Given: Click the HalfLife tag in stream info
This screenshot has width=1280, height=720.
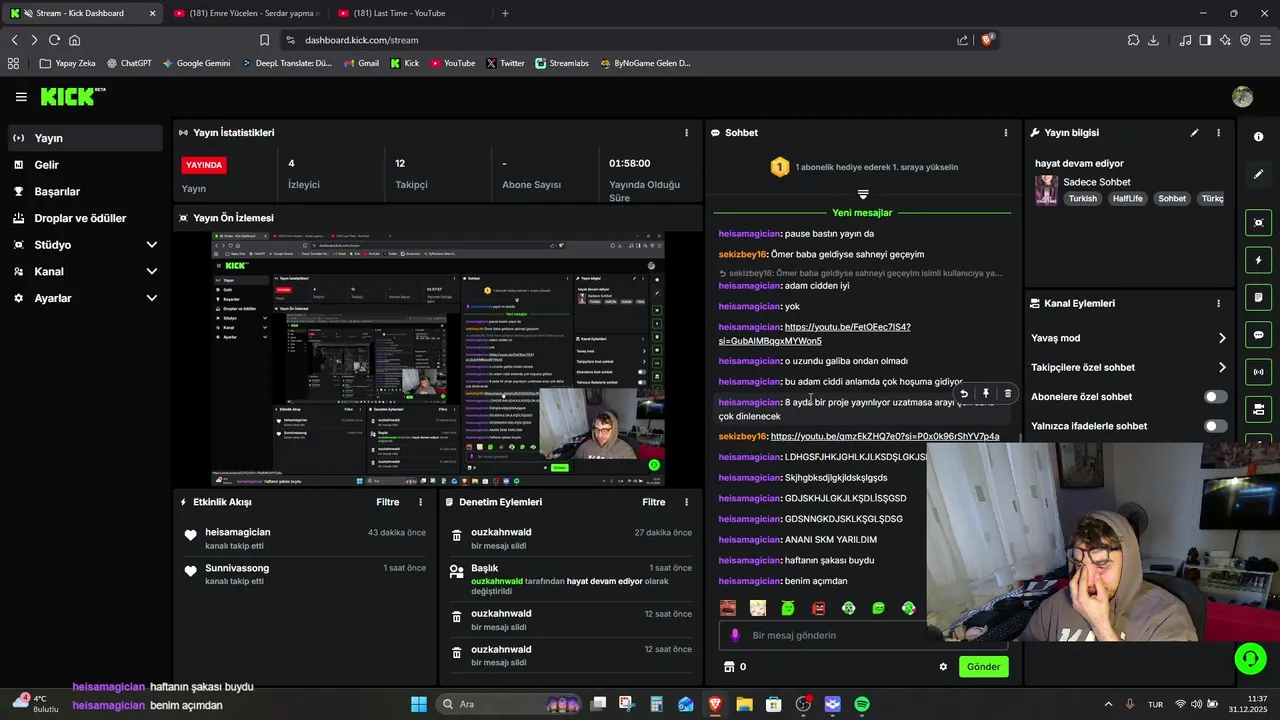Looking at the screenshot, I should (x=1128, y=198).
